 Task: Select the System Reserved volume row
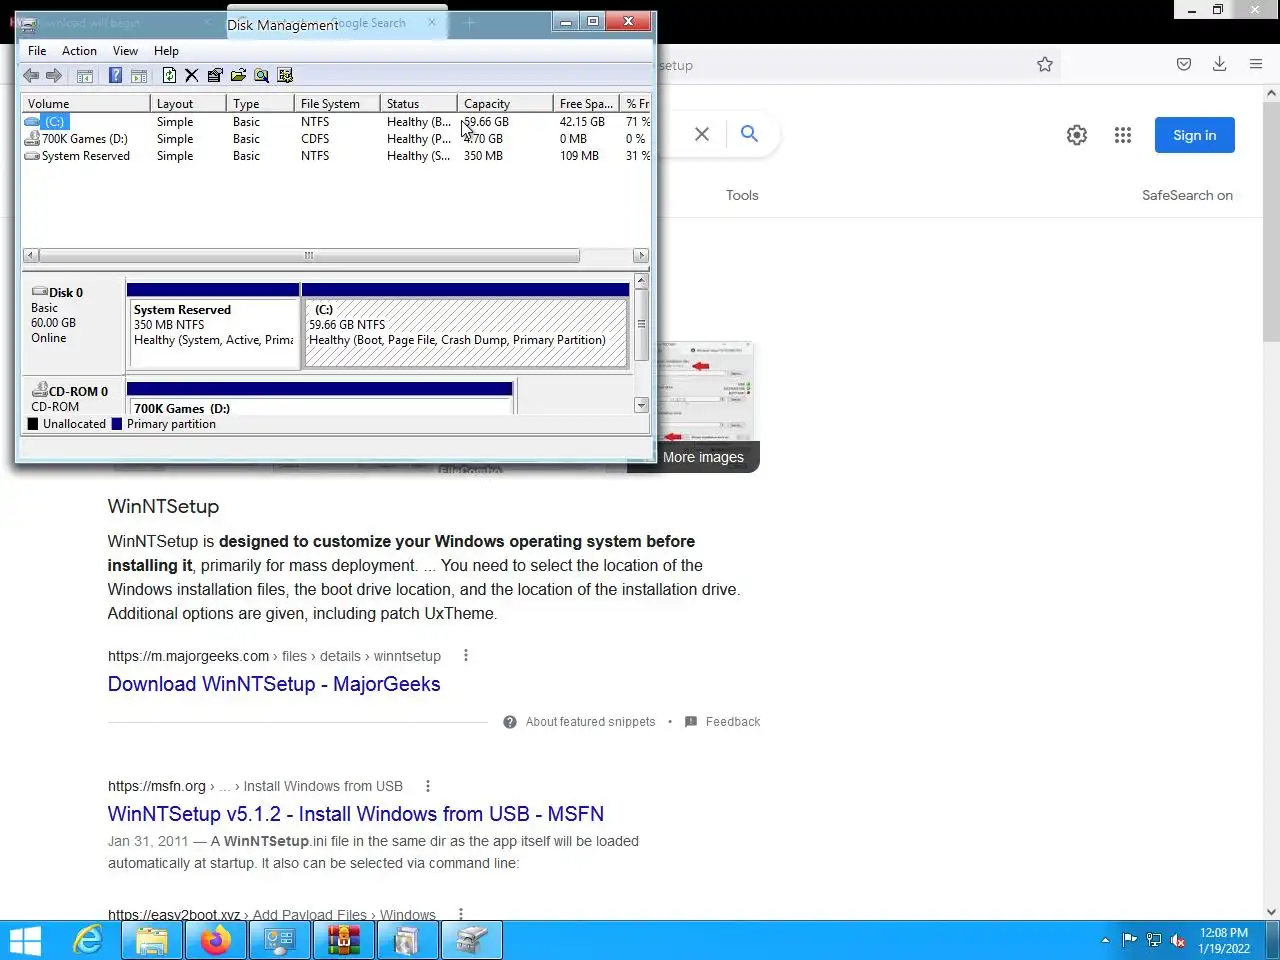coord(336,156)
